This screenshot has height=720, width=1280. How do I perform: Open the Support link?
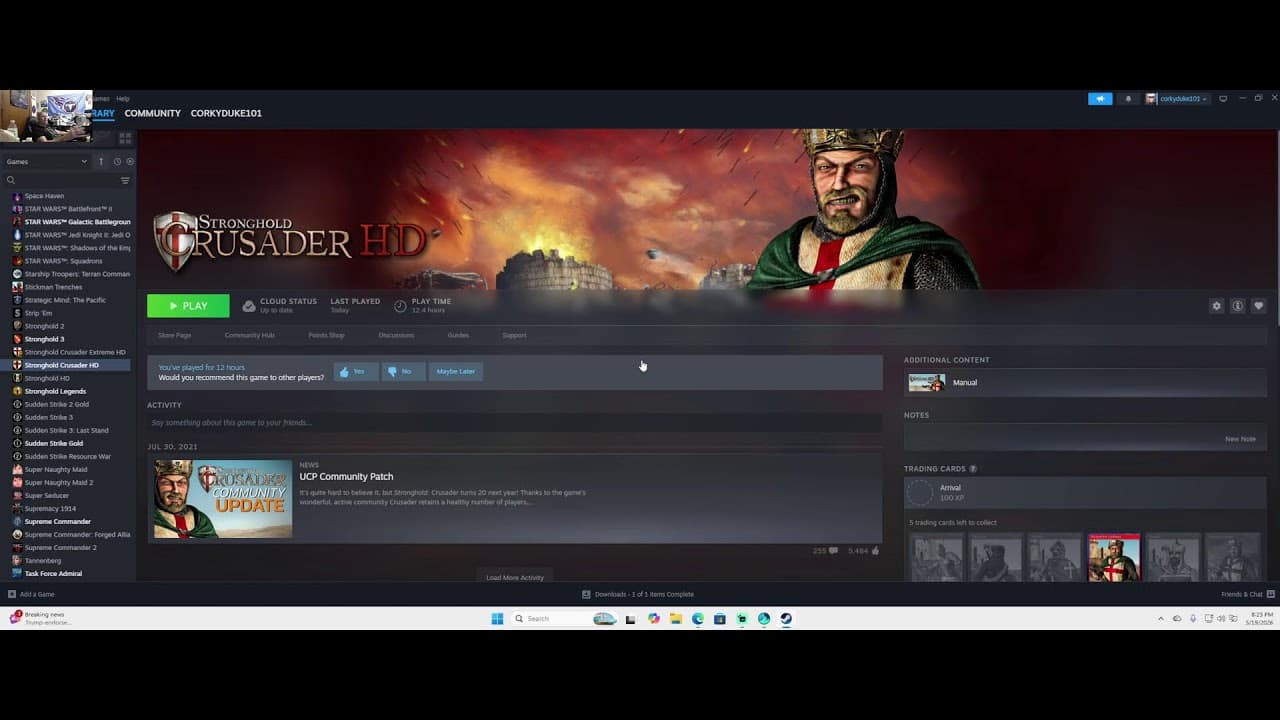point(514,335)
